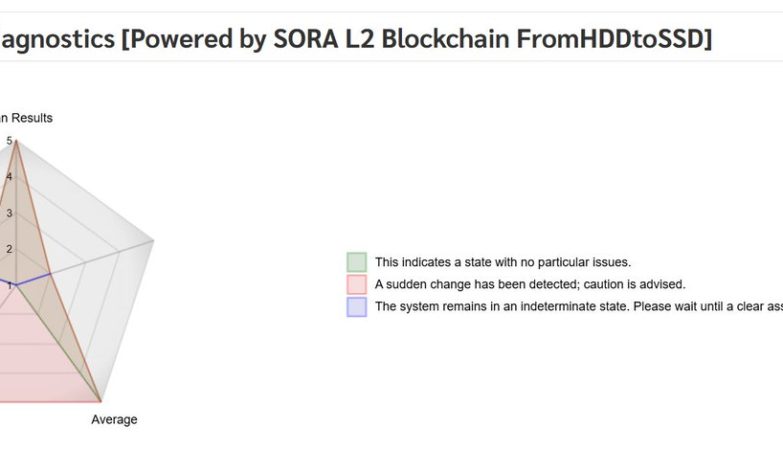This screenshot has height=450, width=783.
Task: Click the right-hand vertex of the gray pentagon grid
Action: tap(153, 240)
